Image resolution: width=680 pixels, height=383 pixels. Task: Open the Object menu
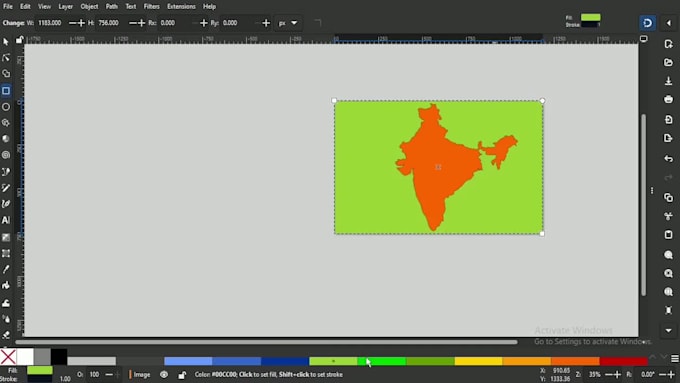89,7
